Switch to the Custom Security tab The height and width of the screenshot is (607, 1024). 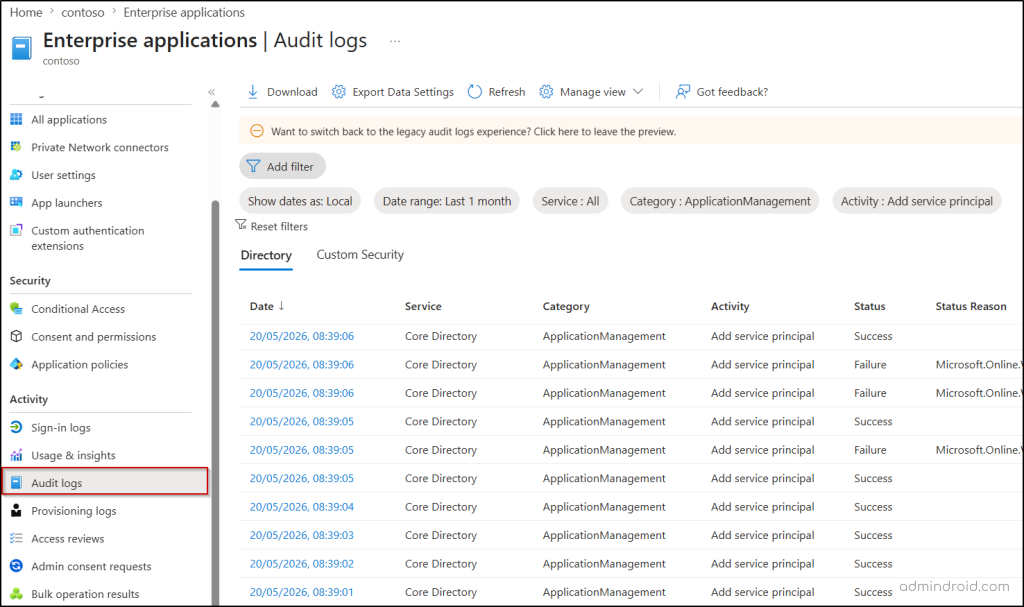360,255
